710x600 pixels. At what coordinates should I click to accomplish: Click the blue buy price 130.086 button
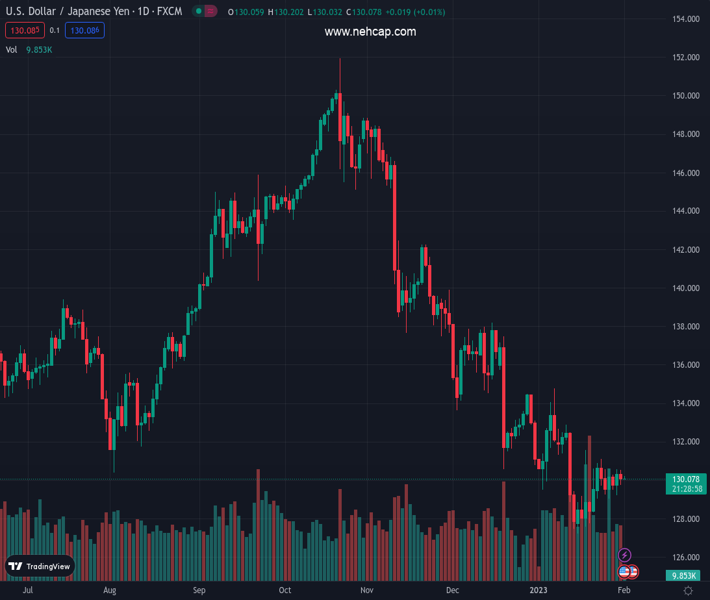[x=84, y=31]
